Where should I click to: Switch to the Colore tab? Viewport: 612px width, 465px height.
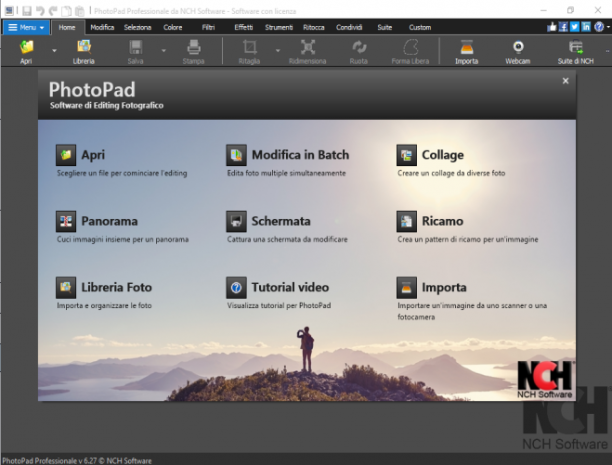[x=173, y=27]
